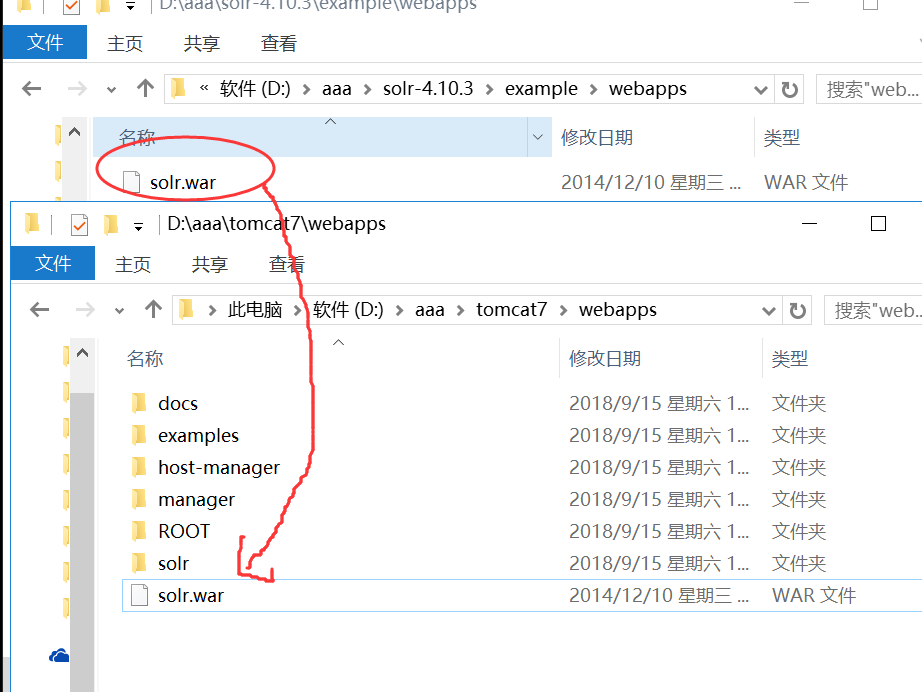Click folder icon in tomcat7 address bar
The width and height of the screenshot is (922, 692).
(x=186, y=309)
